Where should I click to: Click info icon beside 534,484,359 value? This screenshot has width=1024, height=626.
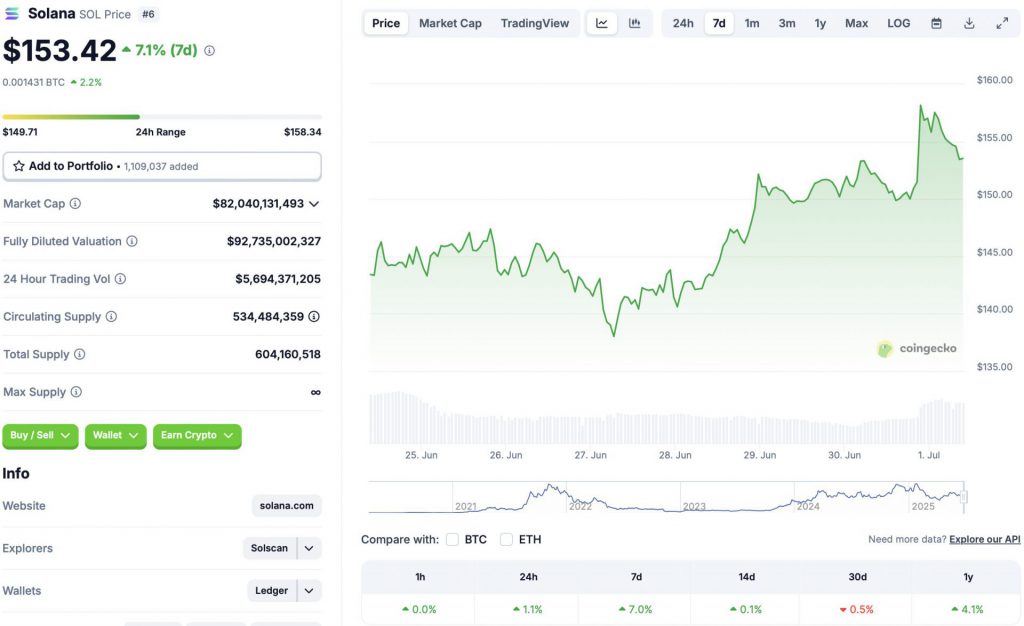pyautogui.click(x=314, y=317)
